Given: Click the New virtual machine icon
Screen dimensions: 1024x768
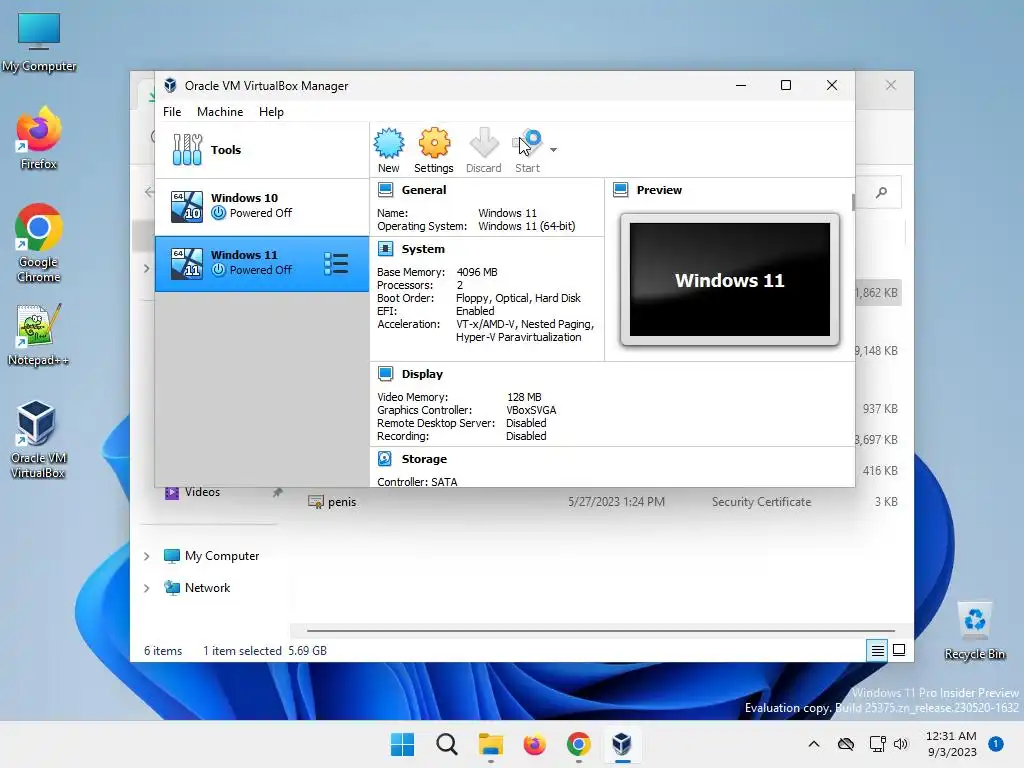Looking at the screenshot, I should point(389,144).
